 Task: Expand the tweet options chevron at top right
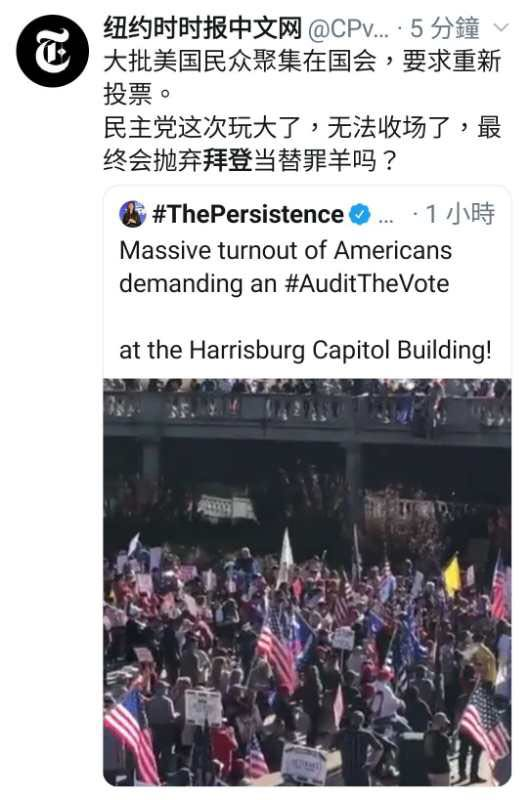(502, 28)
